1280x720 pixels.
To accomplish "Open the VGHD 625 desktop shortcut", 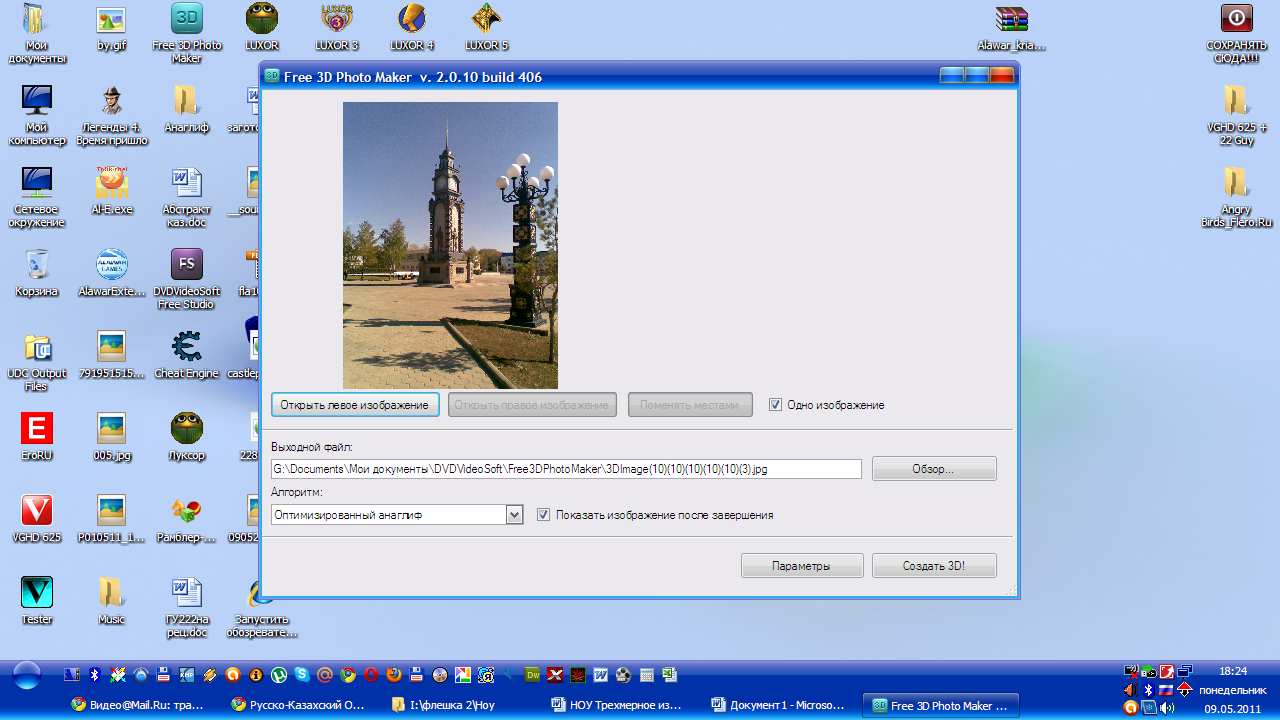I will [37, 519].
